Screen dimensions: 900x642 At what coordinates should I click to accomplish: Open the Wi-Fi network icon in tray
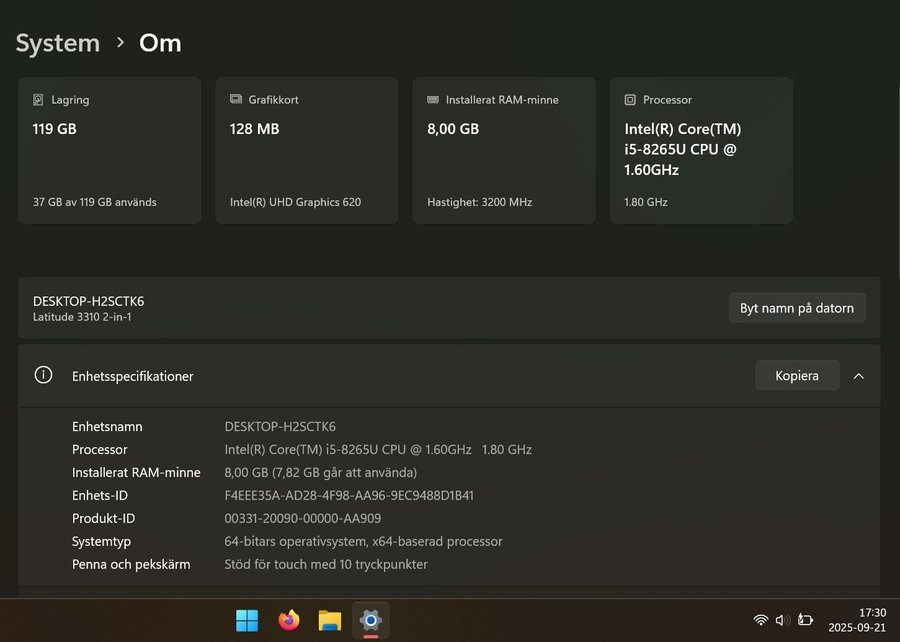(x=761, y=621)
